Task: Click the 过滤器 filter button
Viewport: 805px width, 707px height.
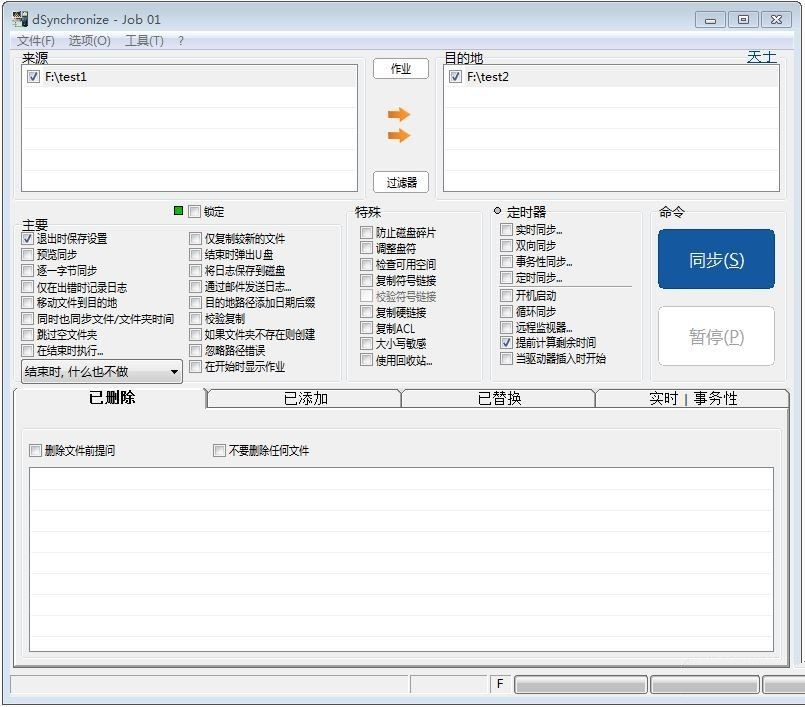Action: point(401,182)
